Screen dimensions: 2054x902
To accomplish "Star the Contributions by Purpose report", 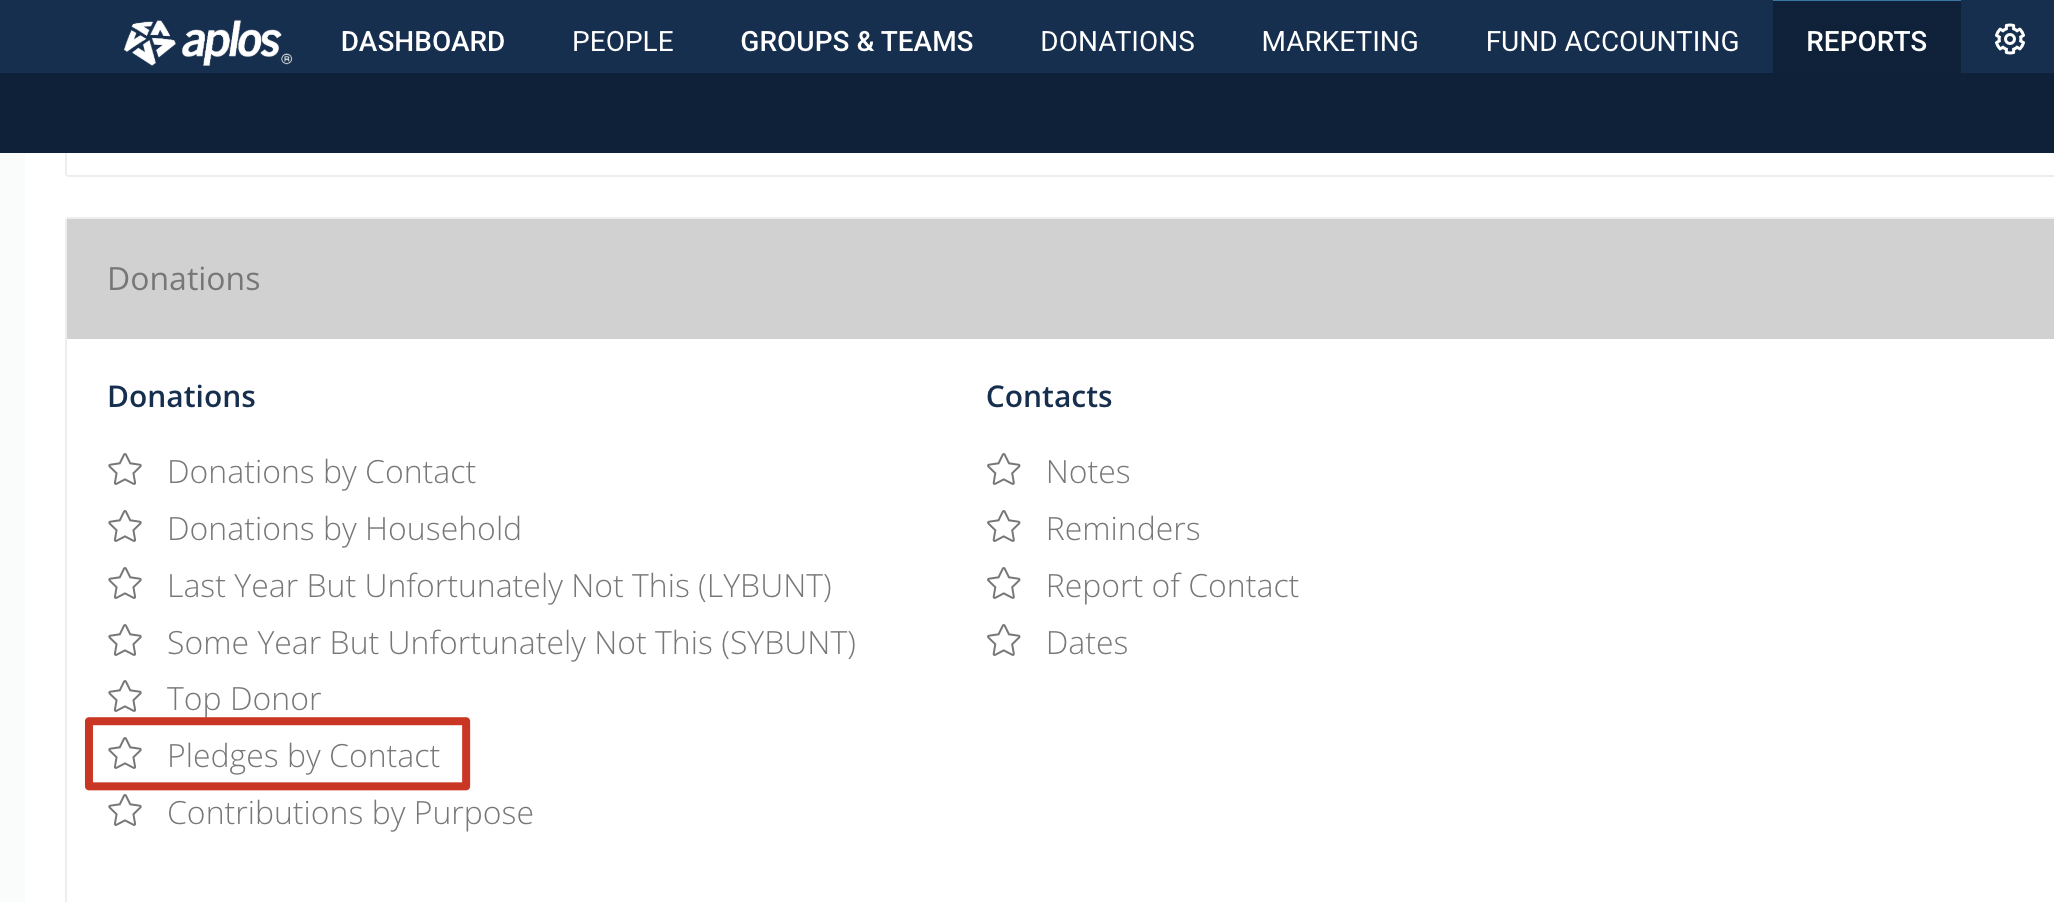I will click(125, 811).
